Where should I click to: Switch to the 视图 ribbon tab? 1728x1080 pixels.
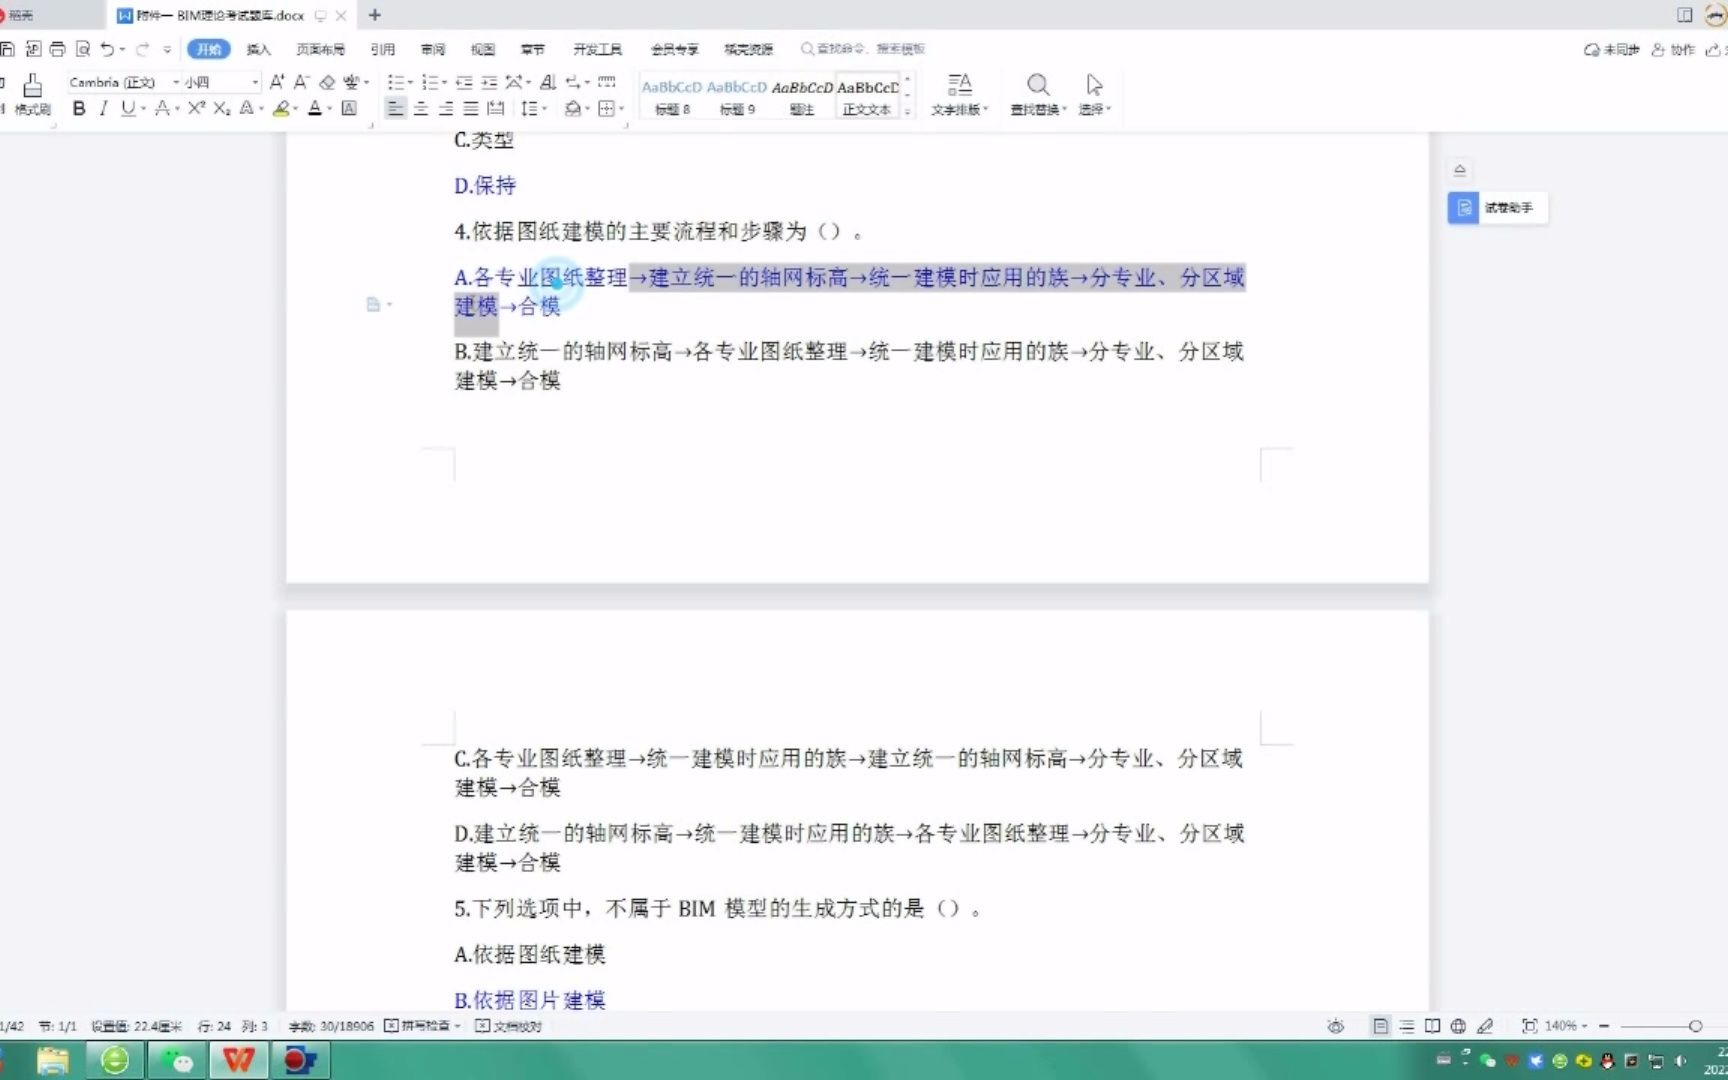[483, 49]
